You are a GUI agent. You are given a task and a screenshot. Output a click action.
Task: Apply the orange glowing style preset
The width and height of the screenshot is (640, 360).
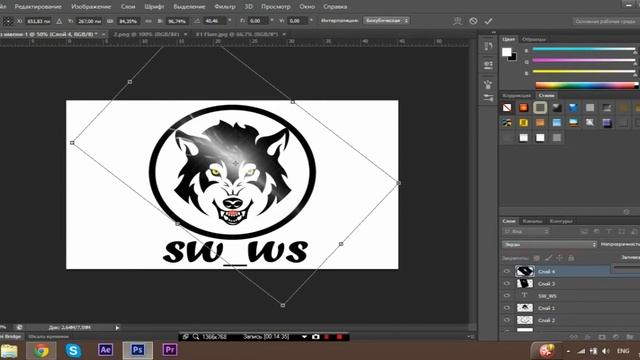point(524,108)
